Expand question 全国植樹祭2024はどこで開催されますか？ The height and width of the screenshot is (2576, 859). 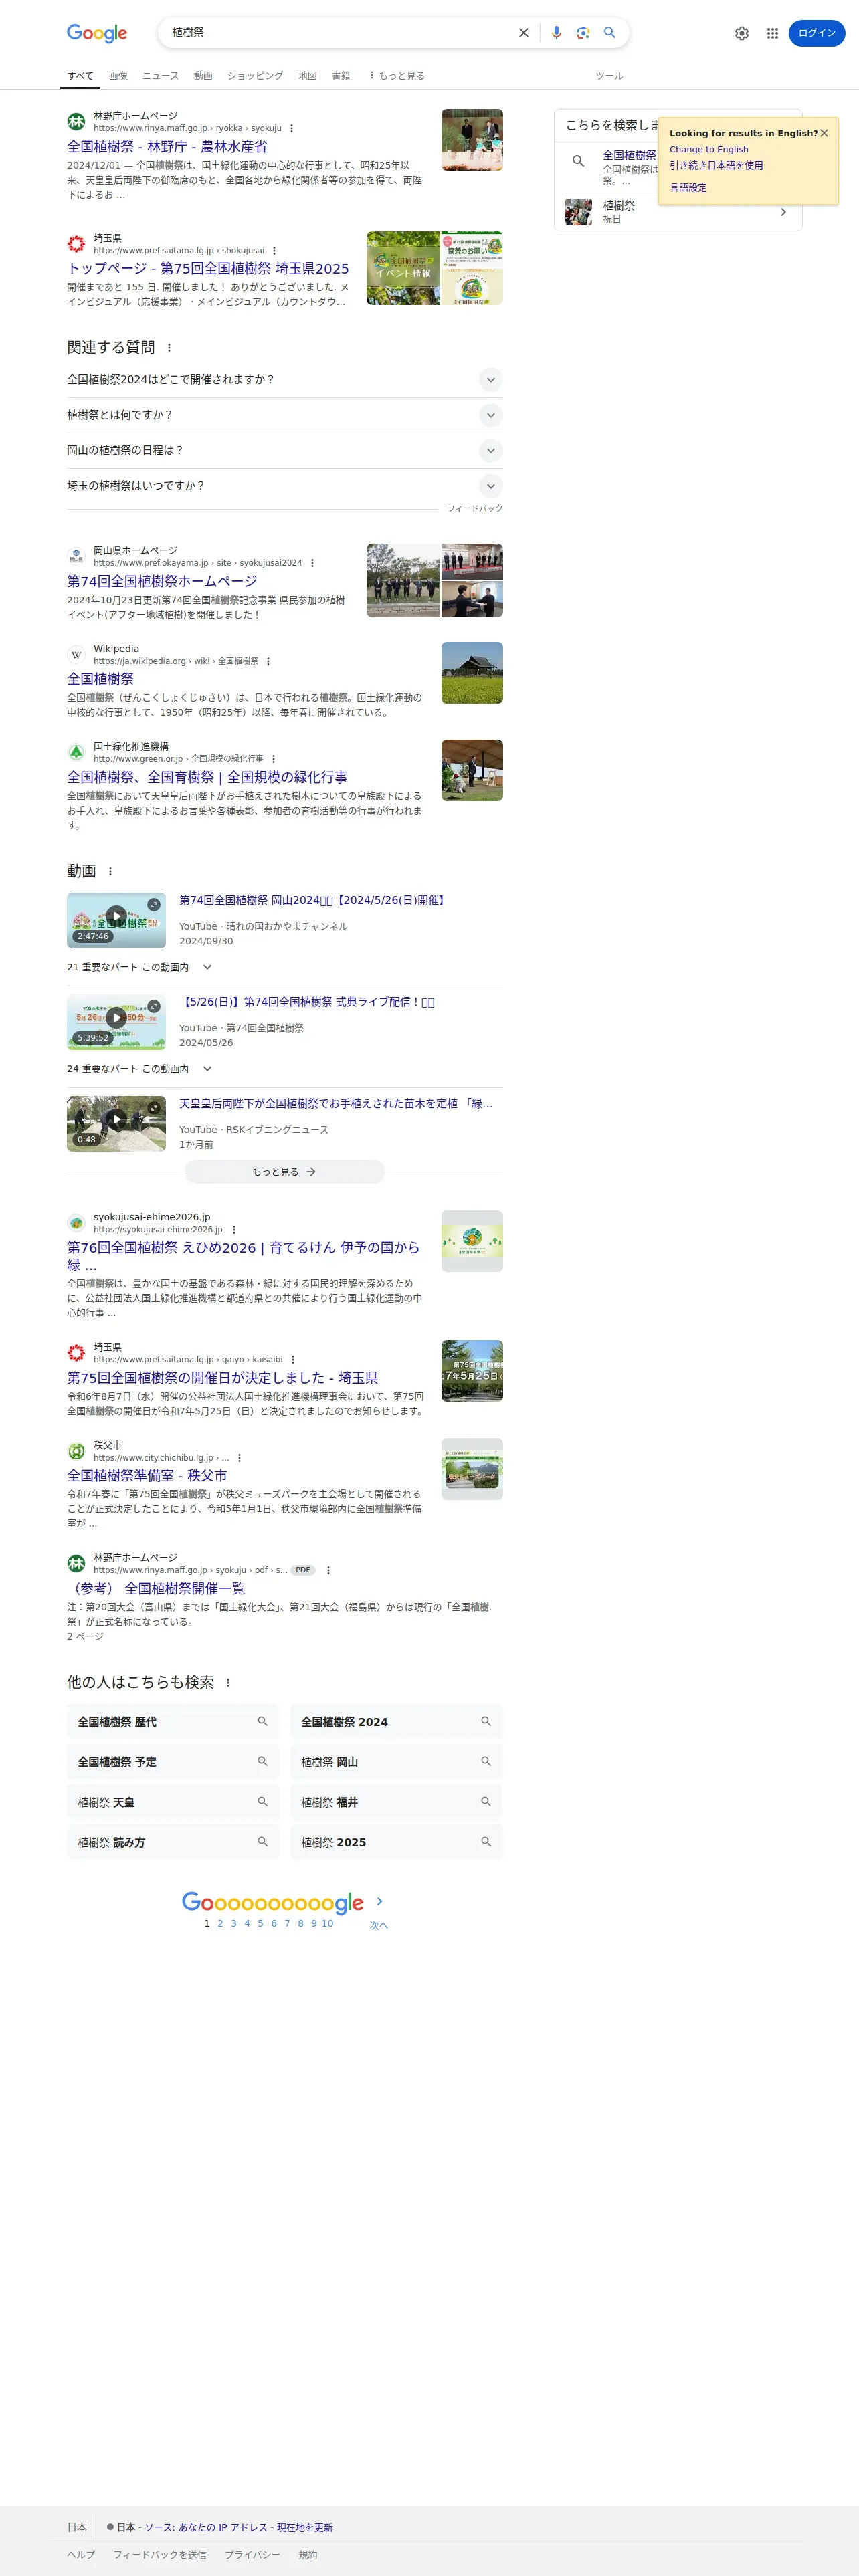pos(285,380)
